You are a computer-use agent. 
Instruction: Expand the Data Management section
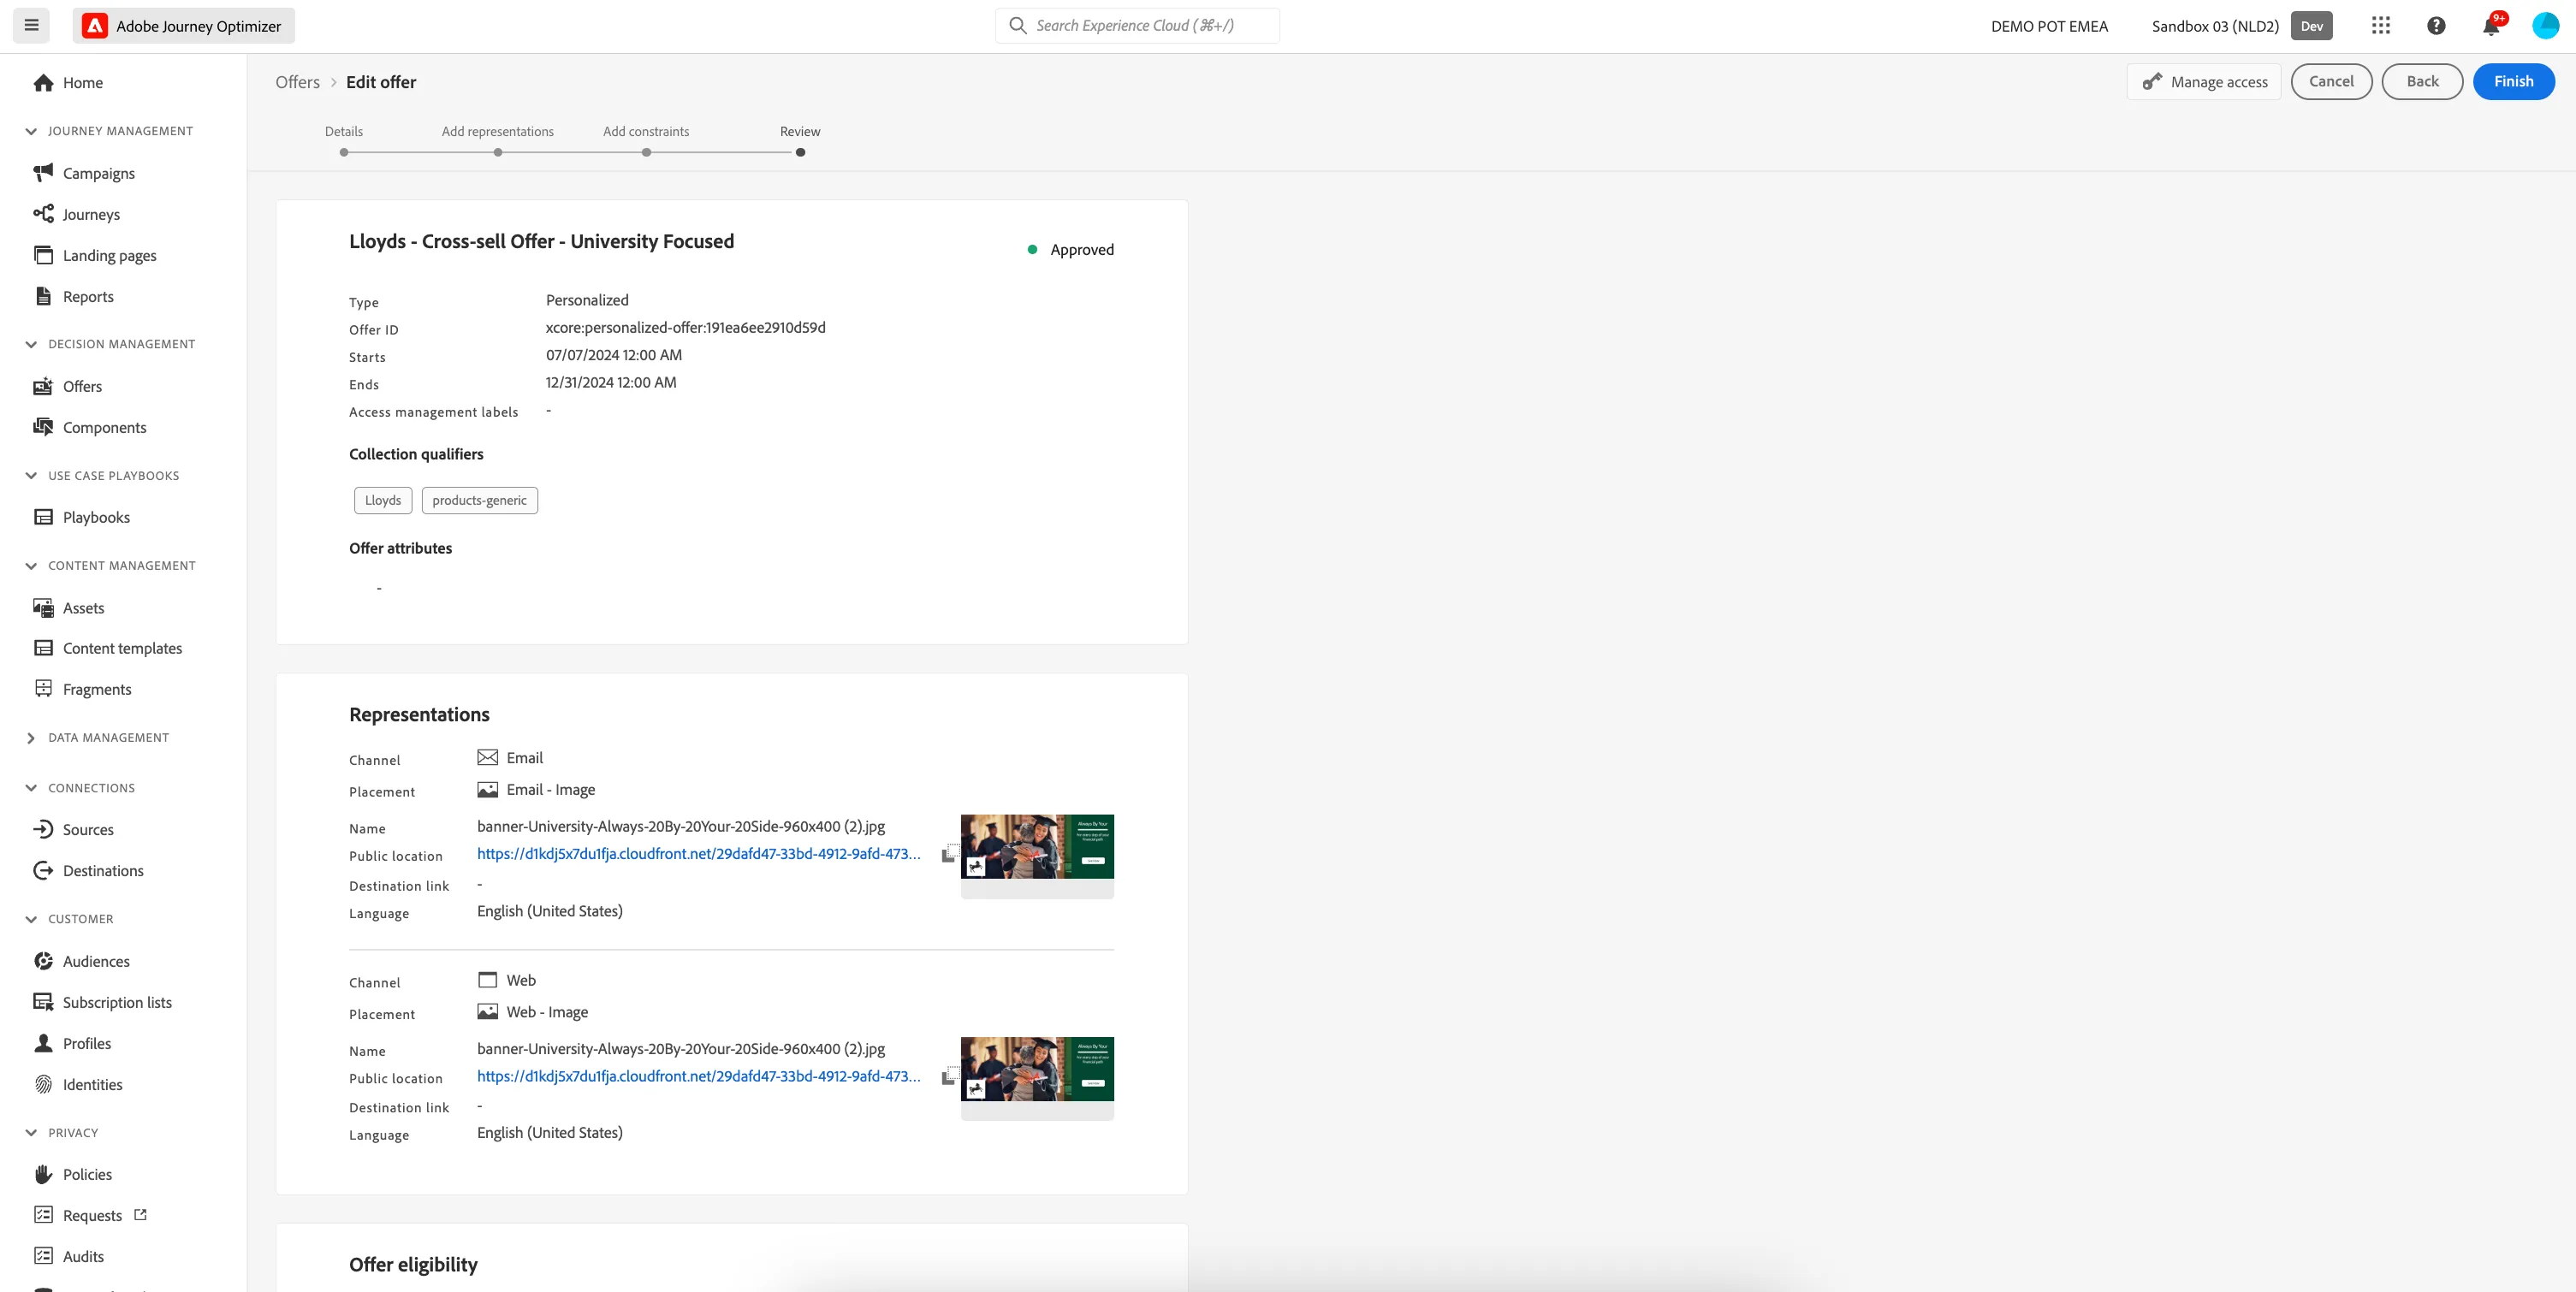click(x=31, y=738)
